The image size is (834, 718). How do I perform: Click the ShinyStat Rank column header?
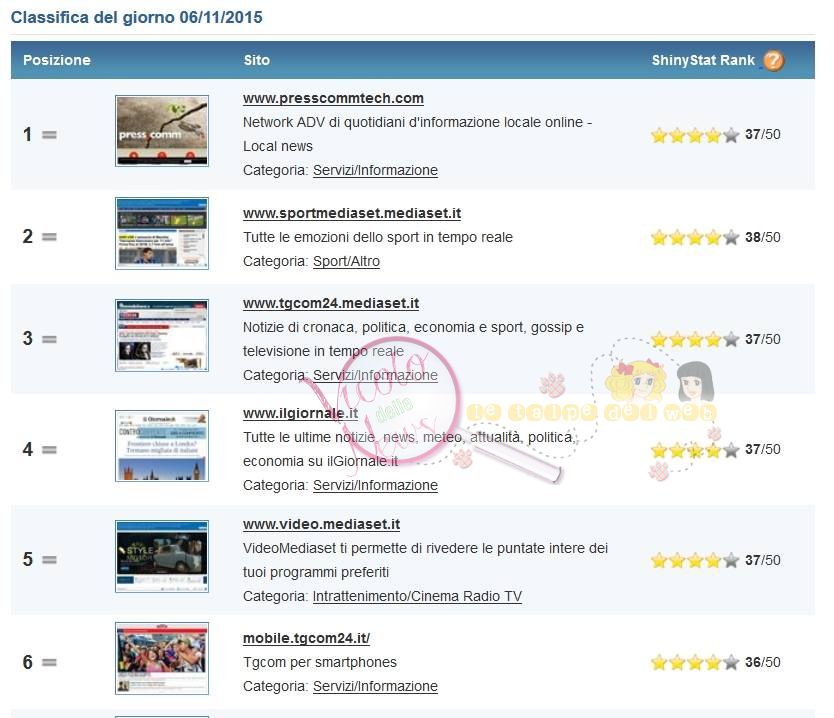tap(703, 60)
